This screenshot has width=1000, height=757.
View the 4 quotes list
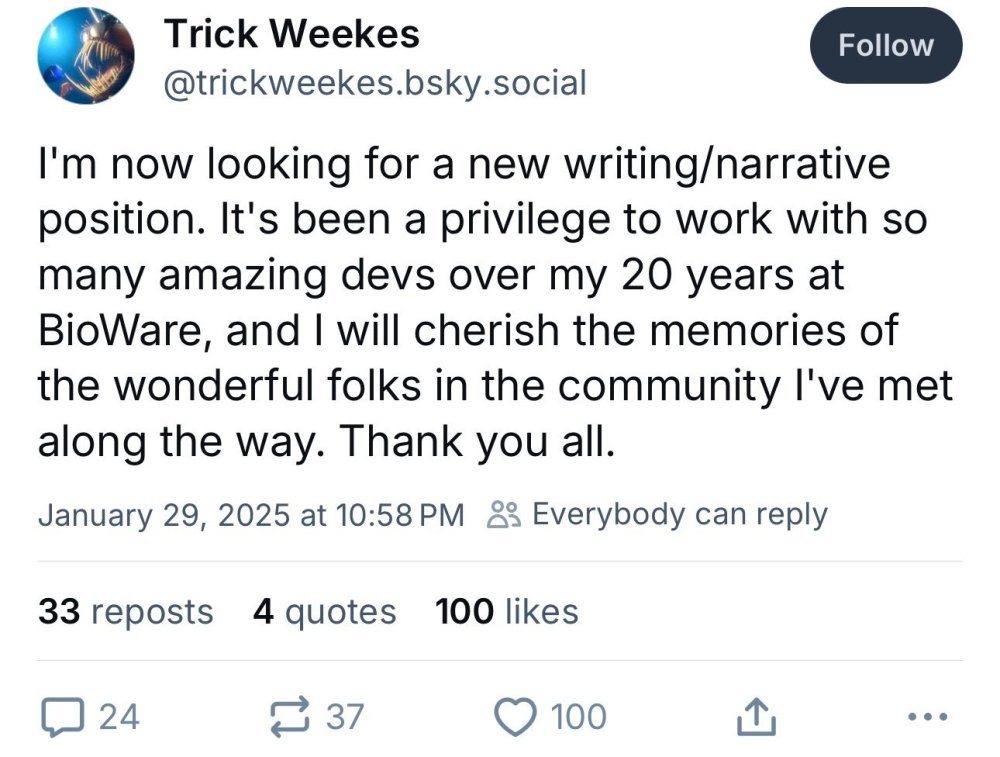pyautogui.click(x=324, y=611)
